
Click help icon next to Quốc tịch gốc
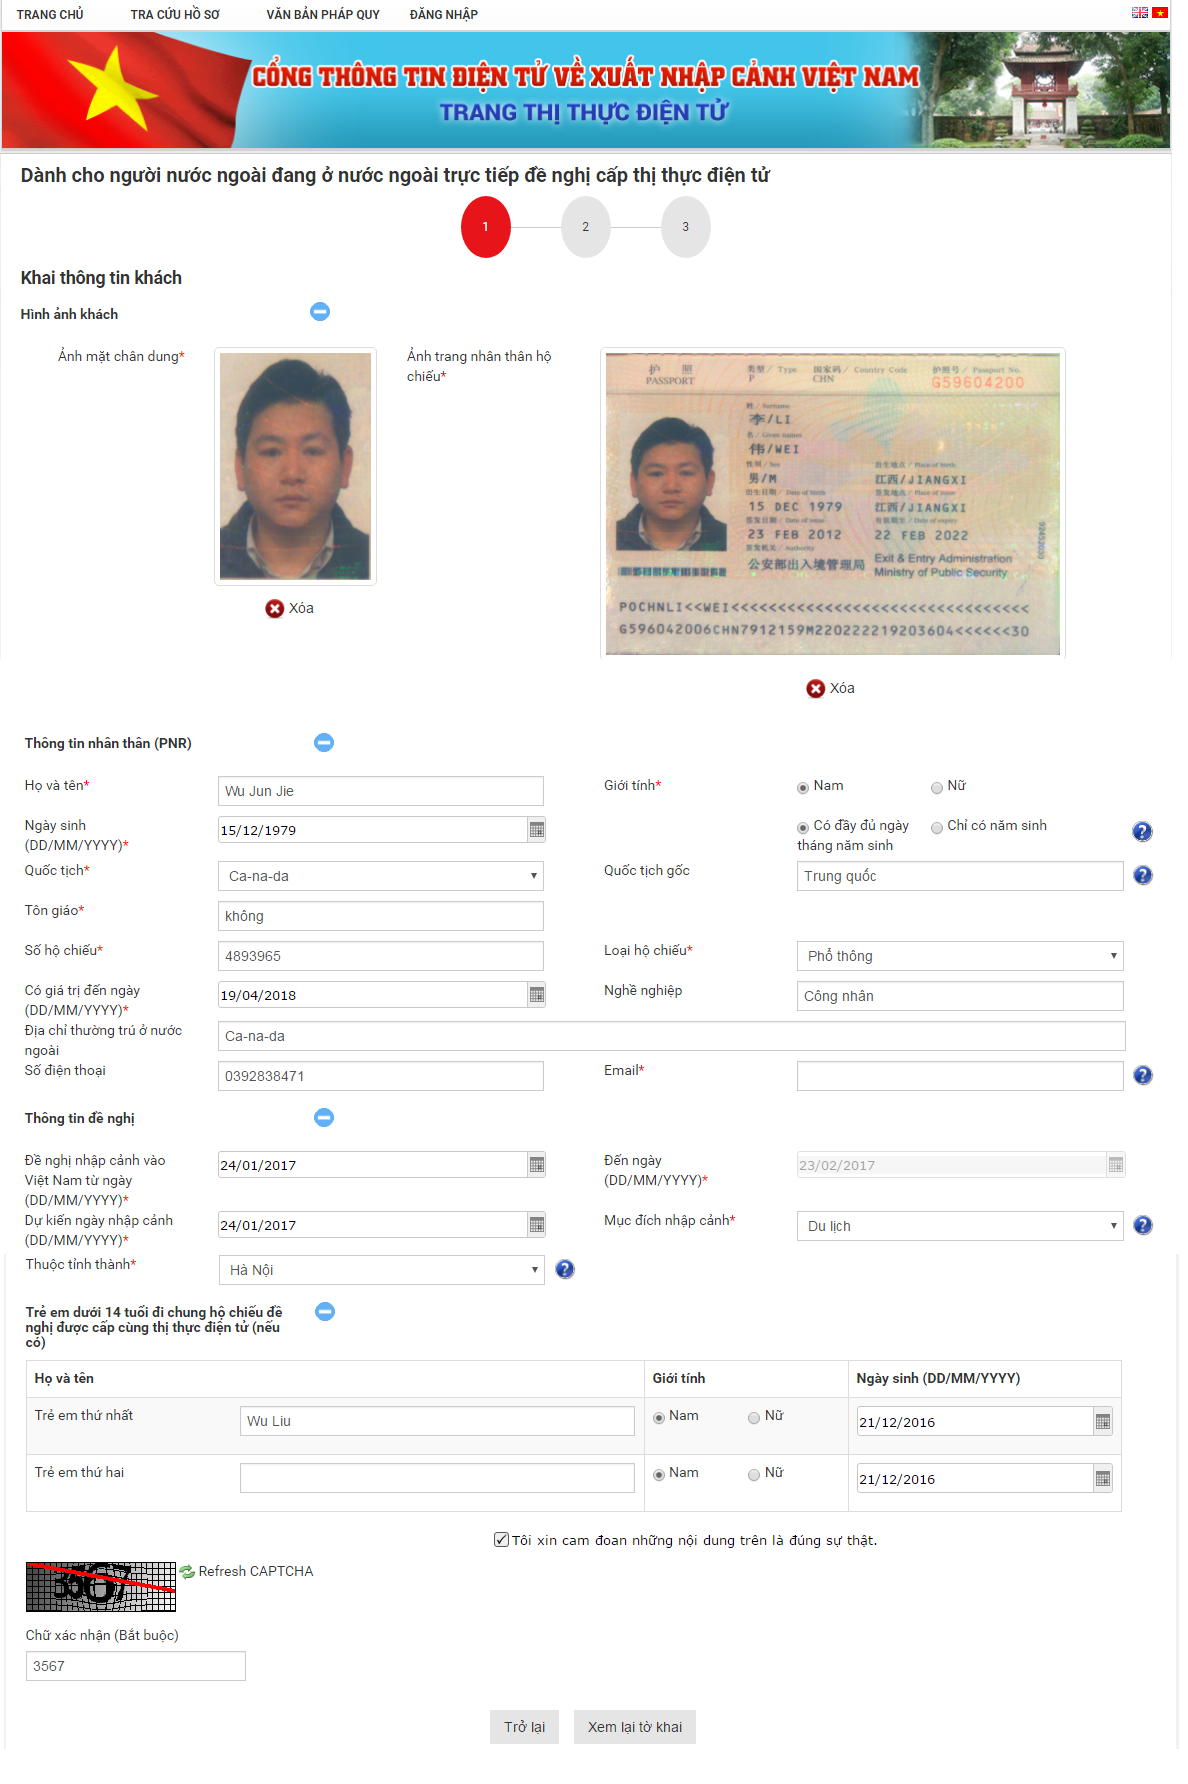1143,875
